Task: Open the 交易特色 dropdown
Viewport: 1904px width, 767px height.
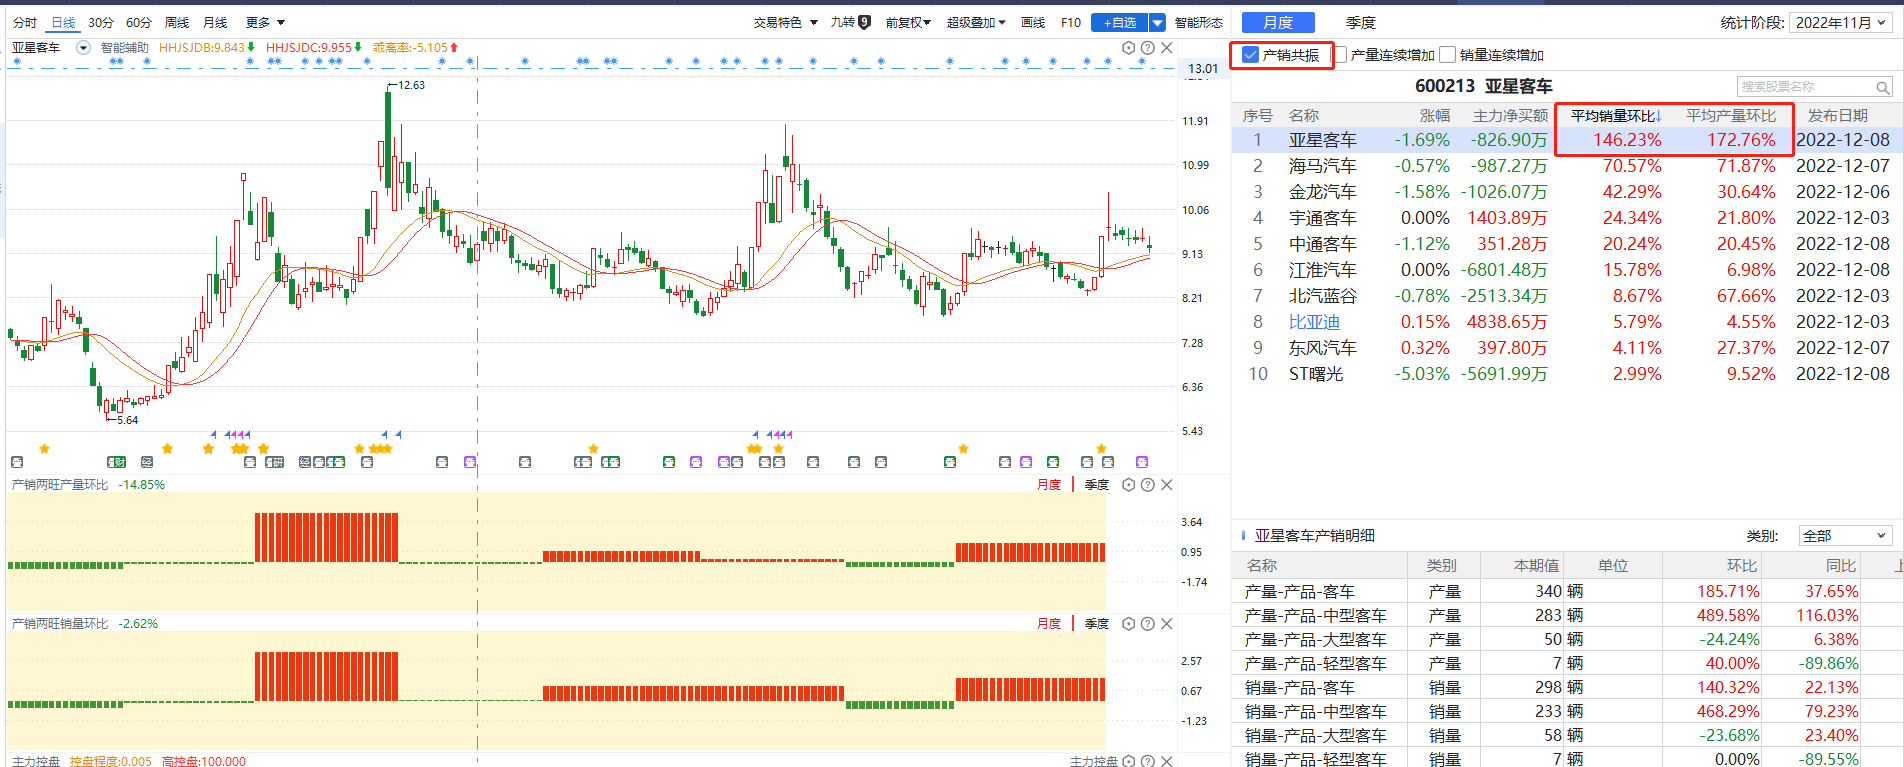Action: click(785, 22)
